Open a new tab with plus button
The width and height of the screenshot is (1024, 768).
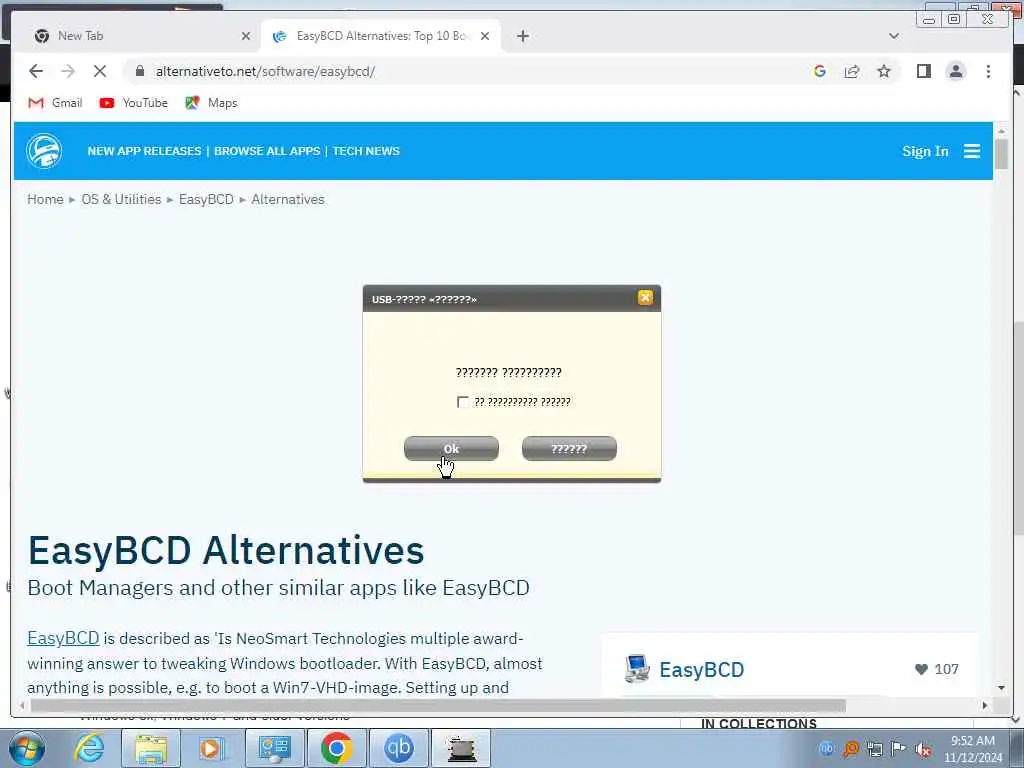522,36
